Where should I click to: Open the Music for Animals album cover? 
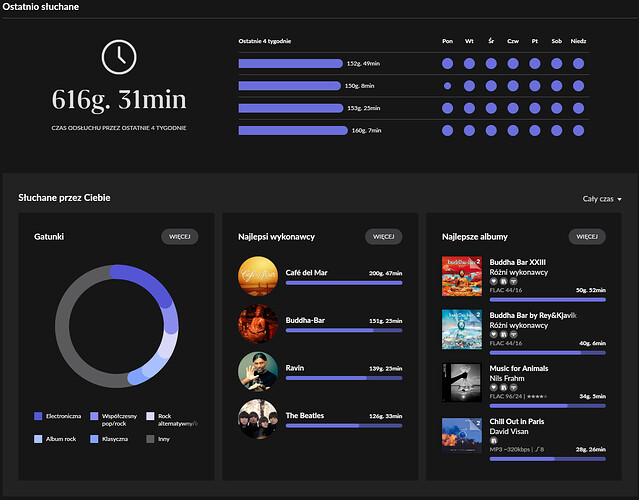[x=462, y=383]
